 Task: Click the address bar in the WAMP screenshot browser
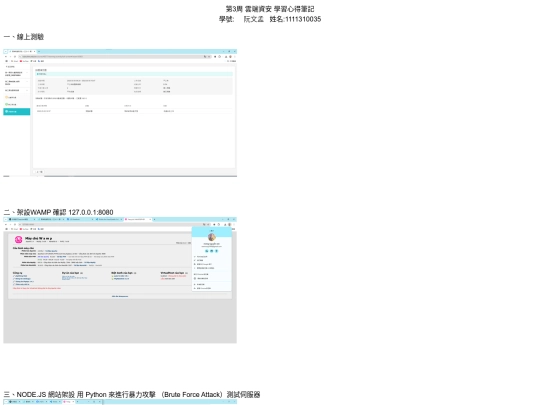coord(114,225)
